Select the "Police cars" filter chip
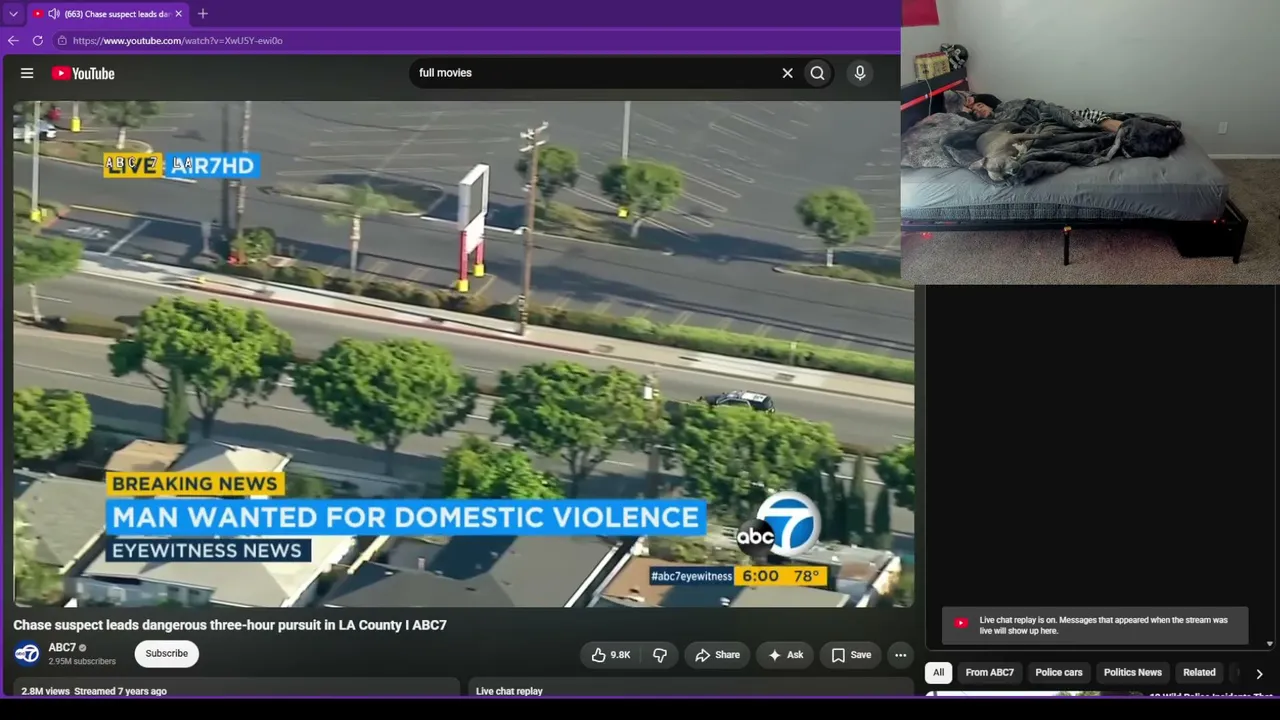The width and height of the screenshot is (1280, 720). click(1059, 673)
